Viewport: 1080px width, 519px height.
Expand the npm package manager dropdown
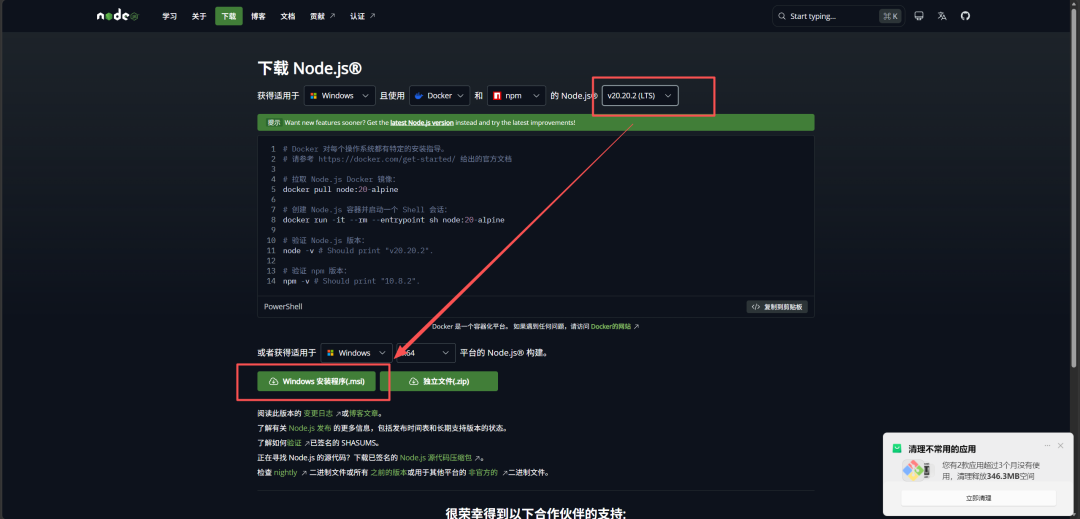tap(517, 96)
